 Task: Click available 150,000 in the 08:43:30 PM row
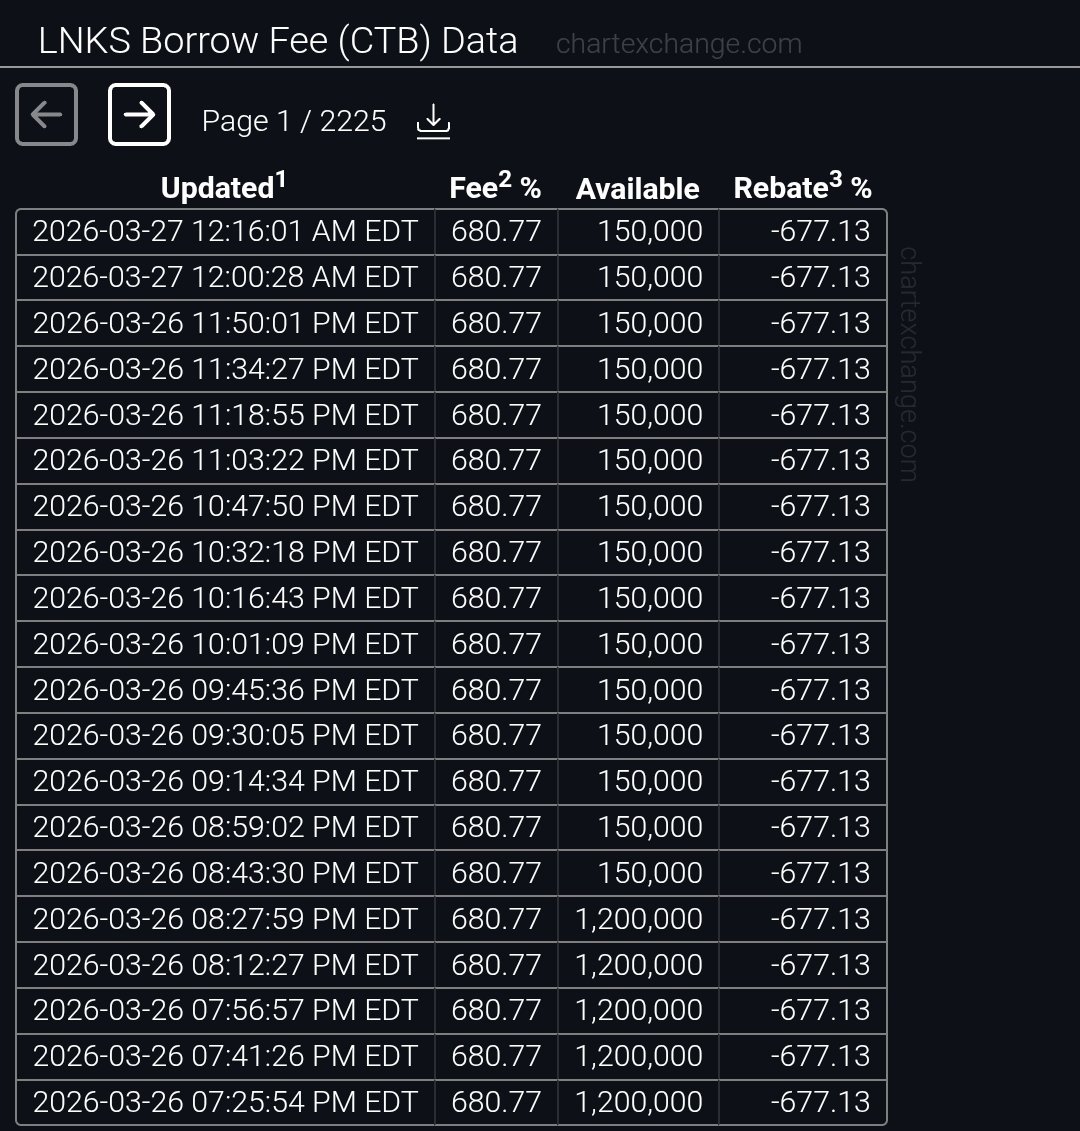click(650, 873)
